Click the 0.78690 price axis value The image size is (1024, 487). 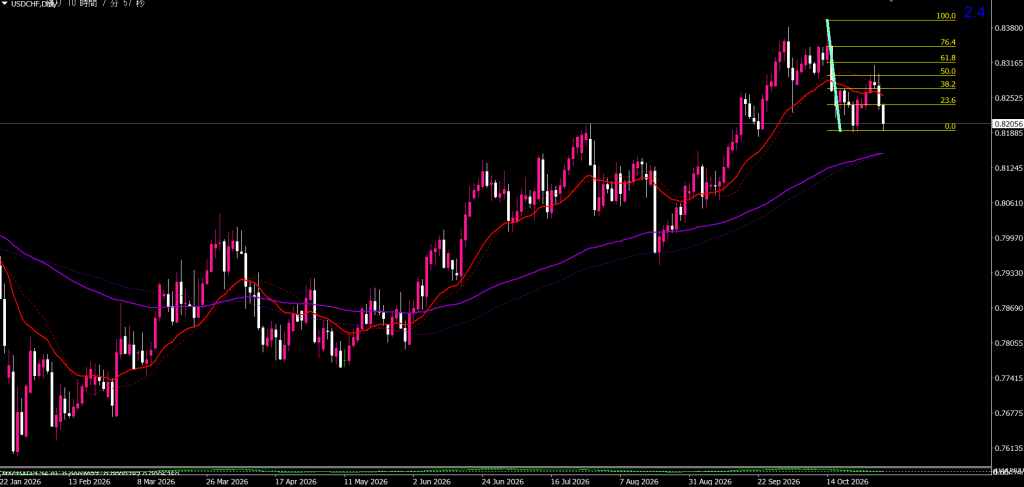(1006, 308)
